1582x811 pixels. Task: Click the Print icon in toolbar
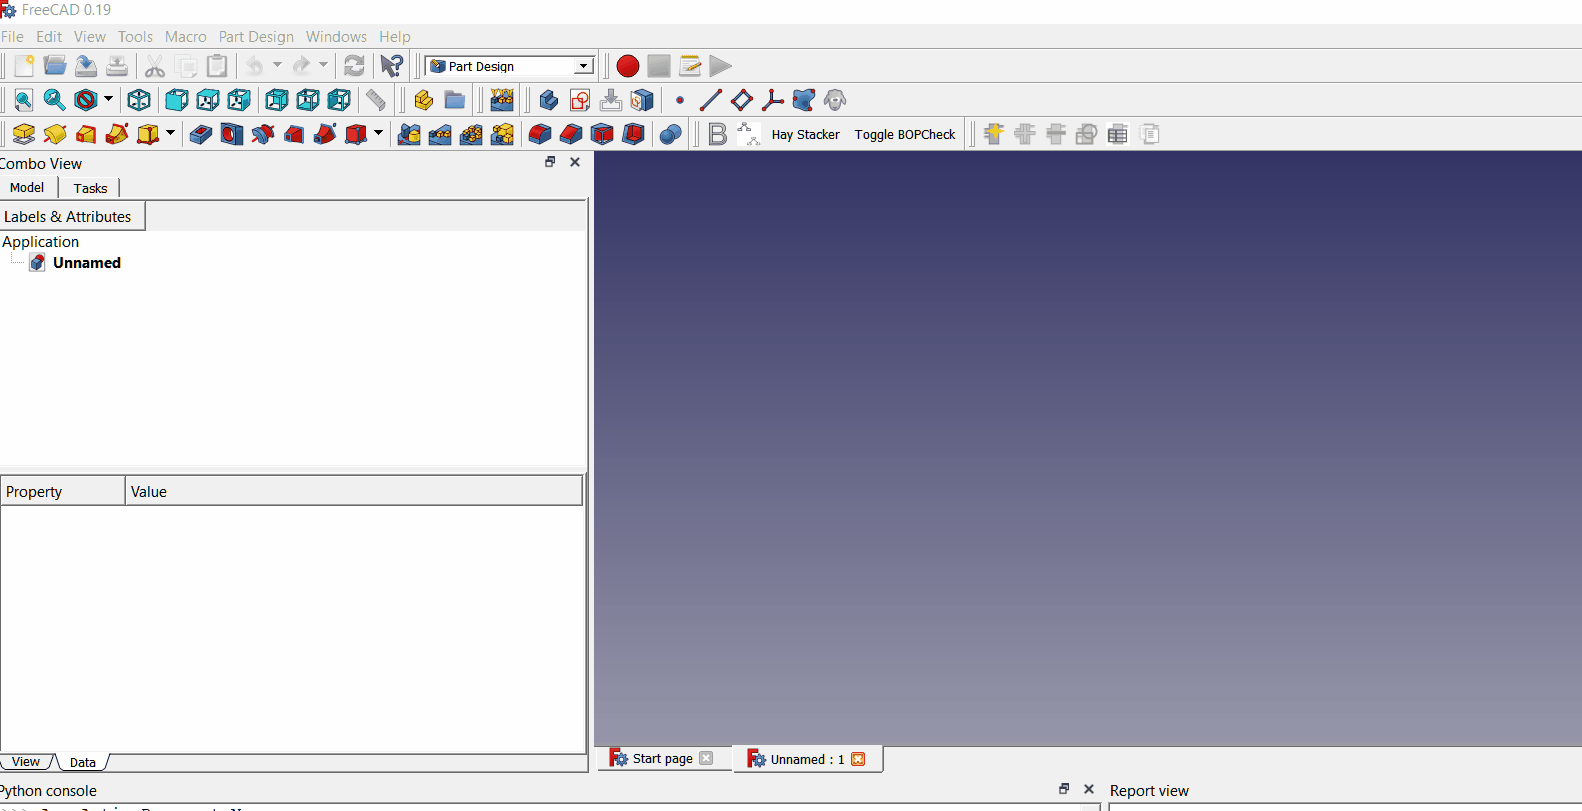117,66
